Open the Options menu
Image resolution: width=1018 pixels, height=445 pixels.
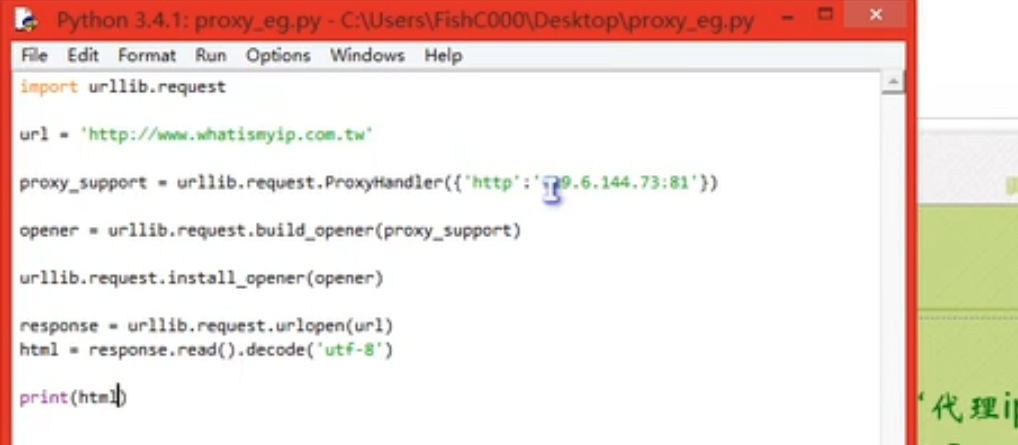click(x=278, y=56)
